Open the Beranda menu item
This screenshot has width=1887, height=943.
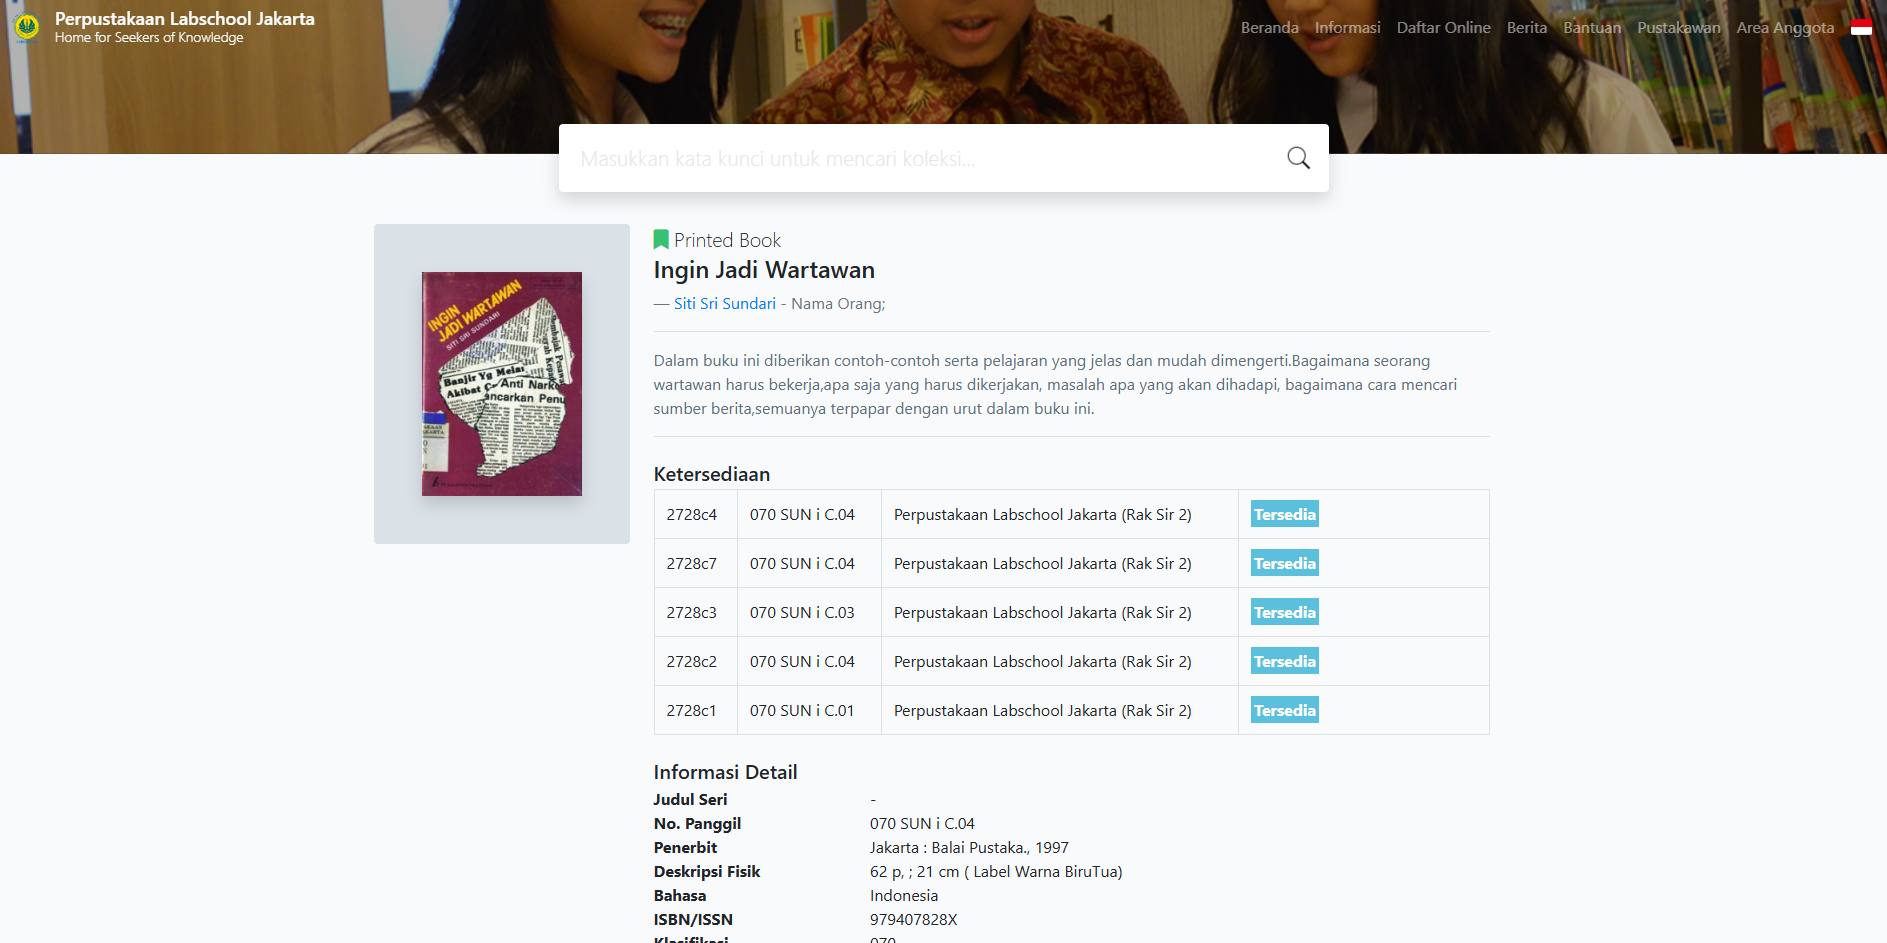[x=1269, y=28]
